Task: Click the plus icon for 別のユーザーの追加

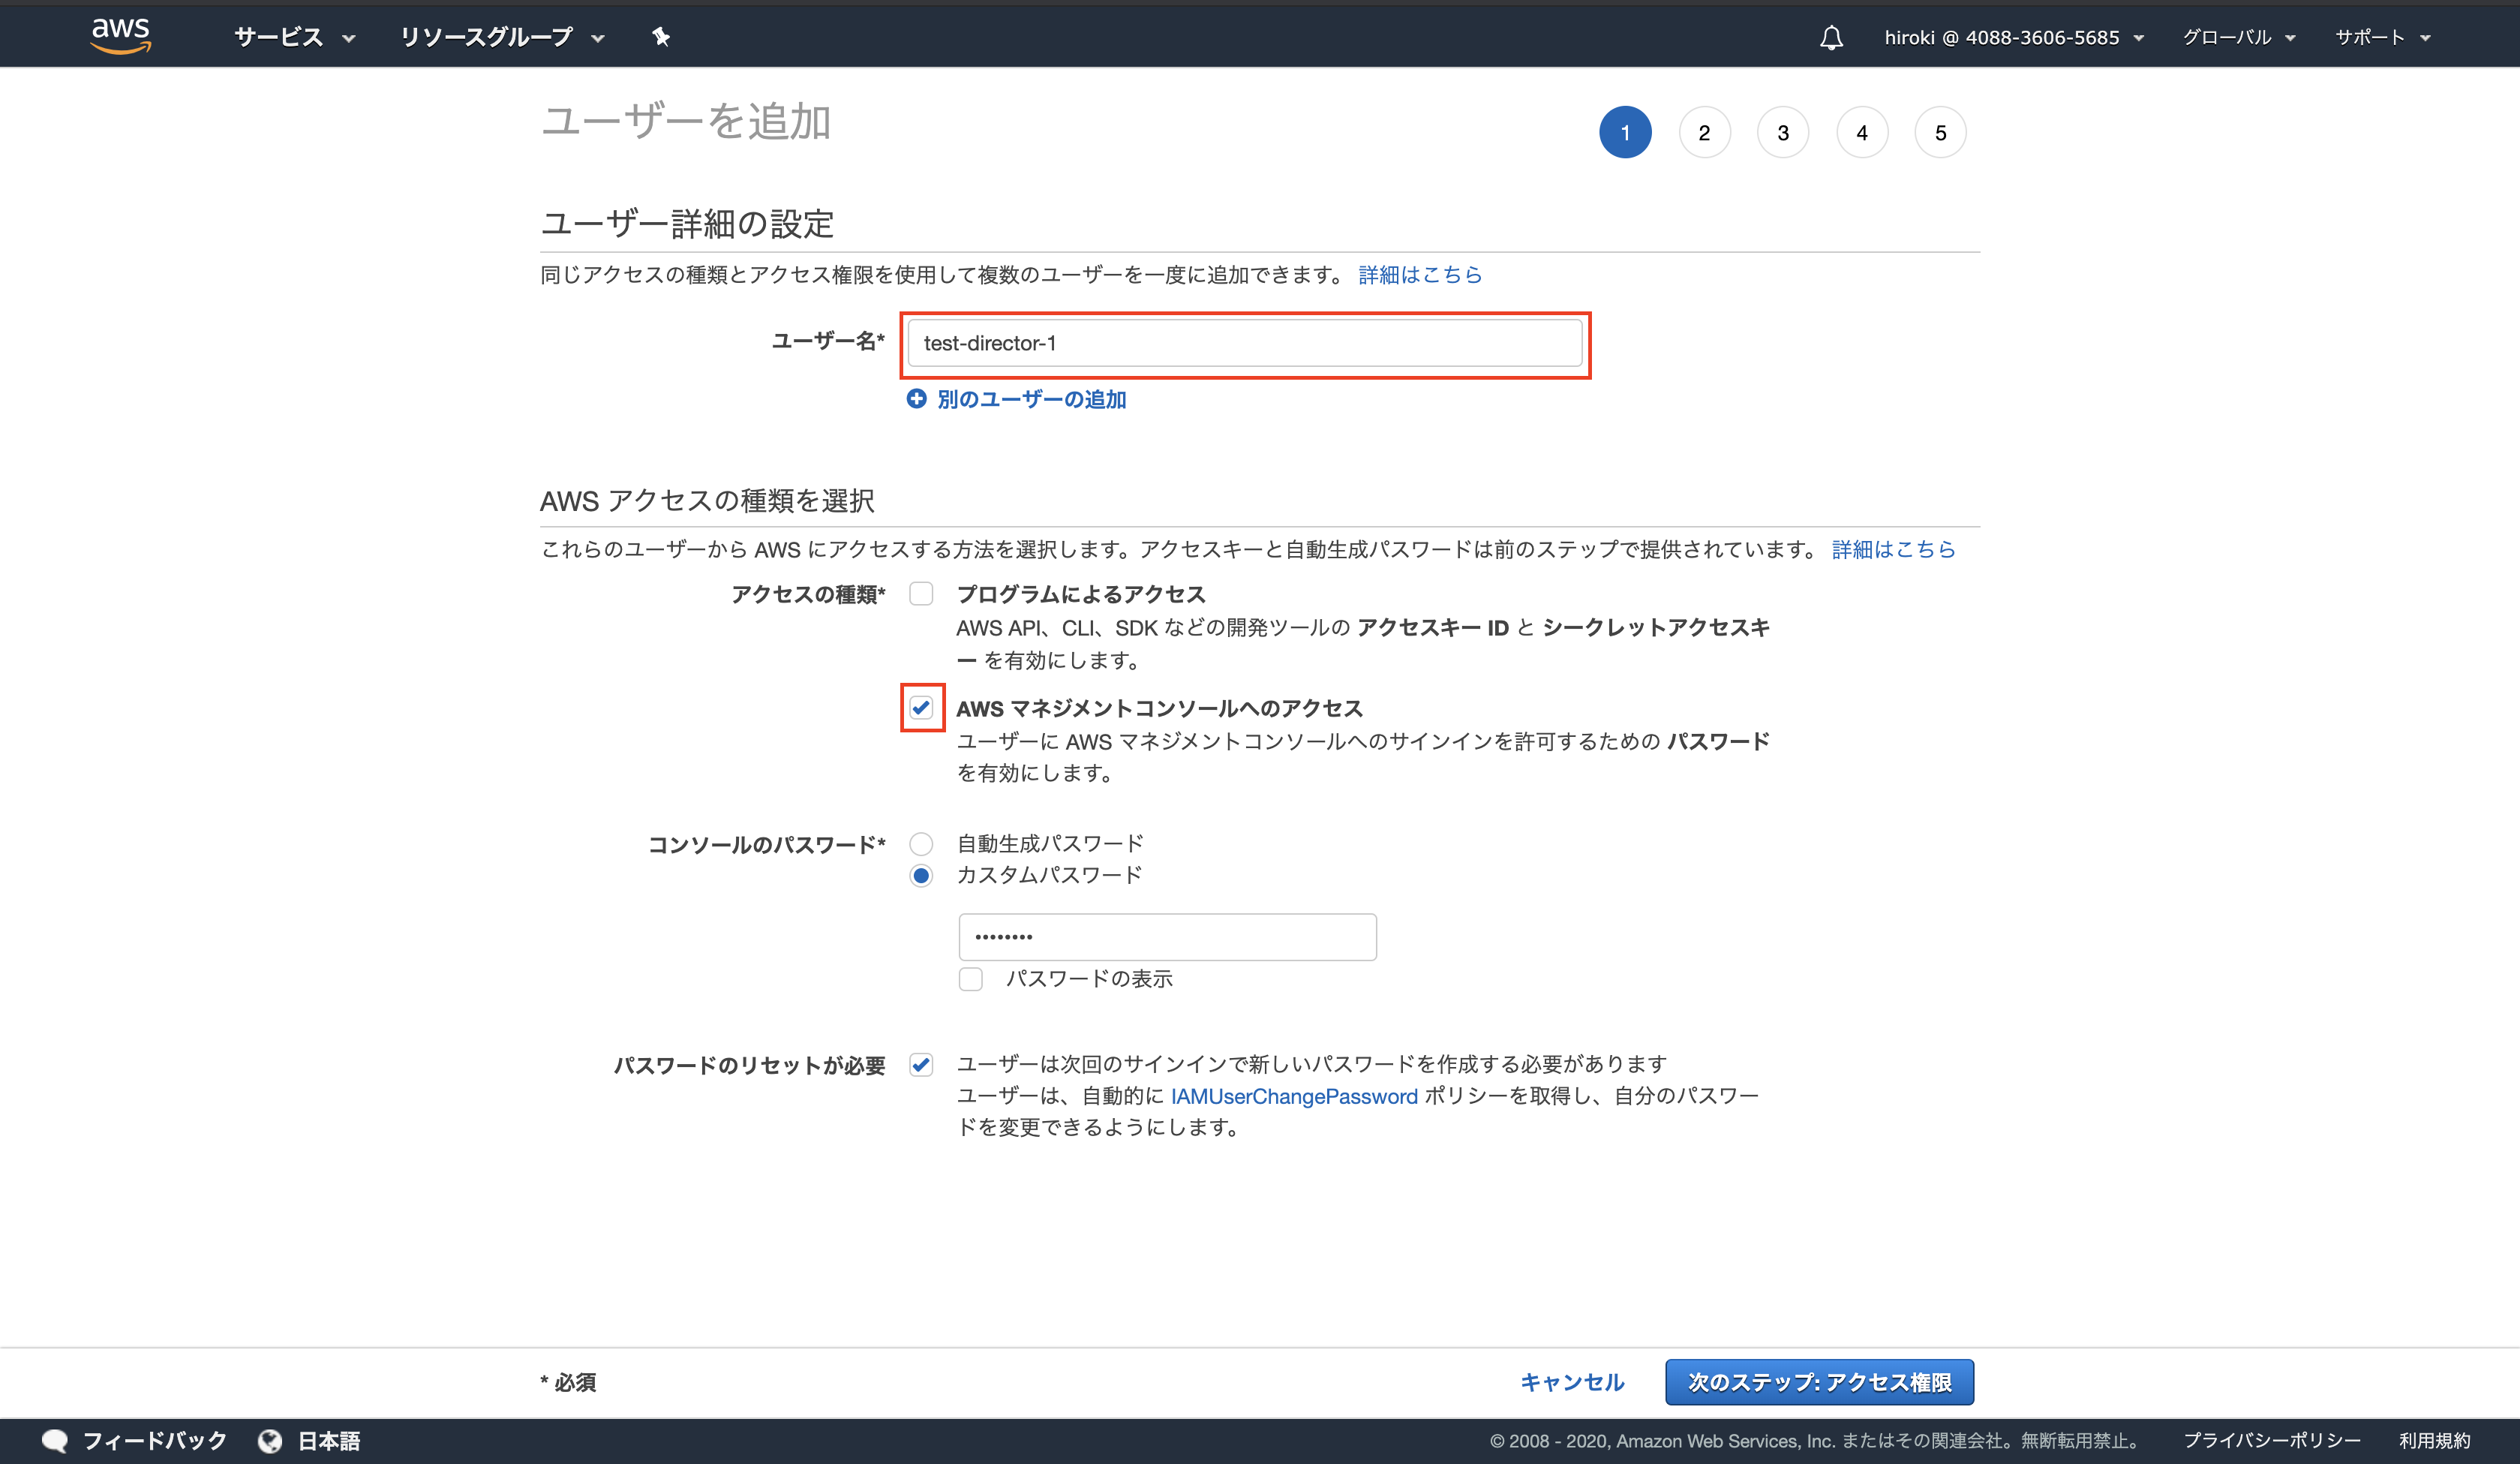Action: point(916,399)
